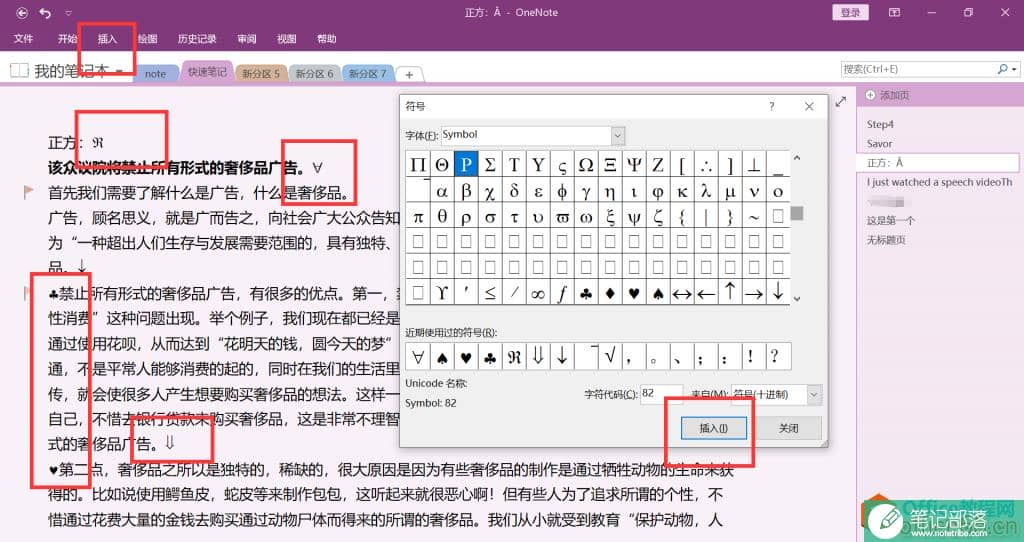Screen dimensions: 1024x542
Task: Open the 审阅 ribbon tab
Action: (246, 39)
